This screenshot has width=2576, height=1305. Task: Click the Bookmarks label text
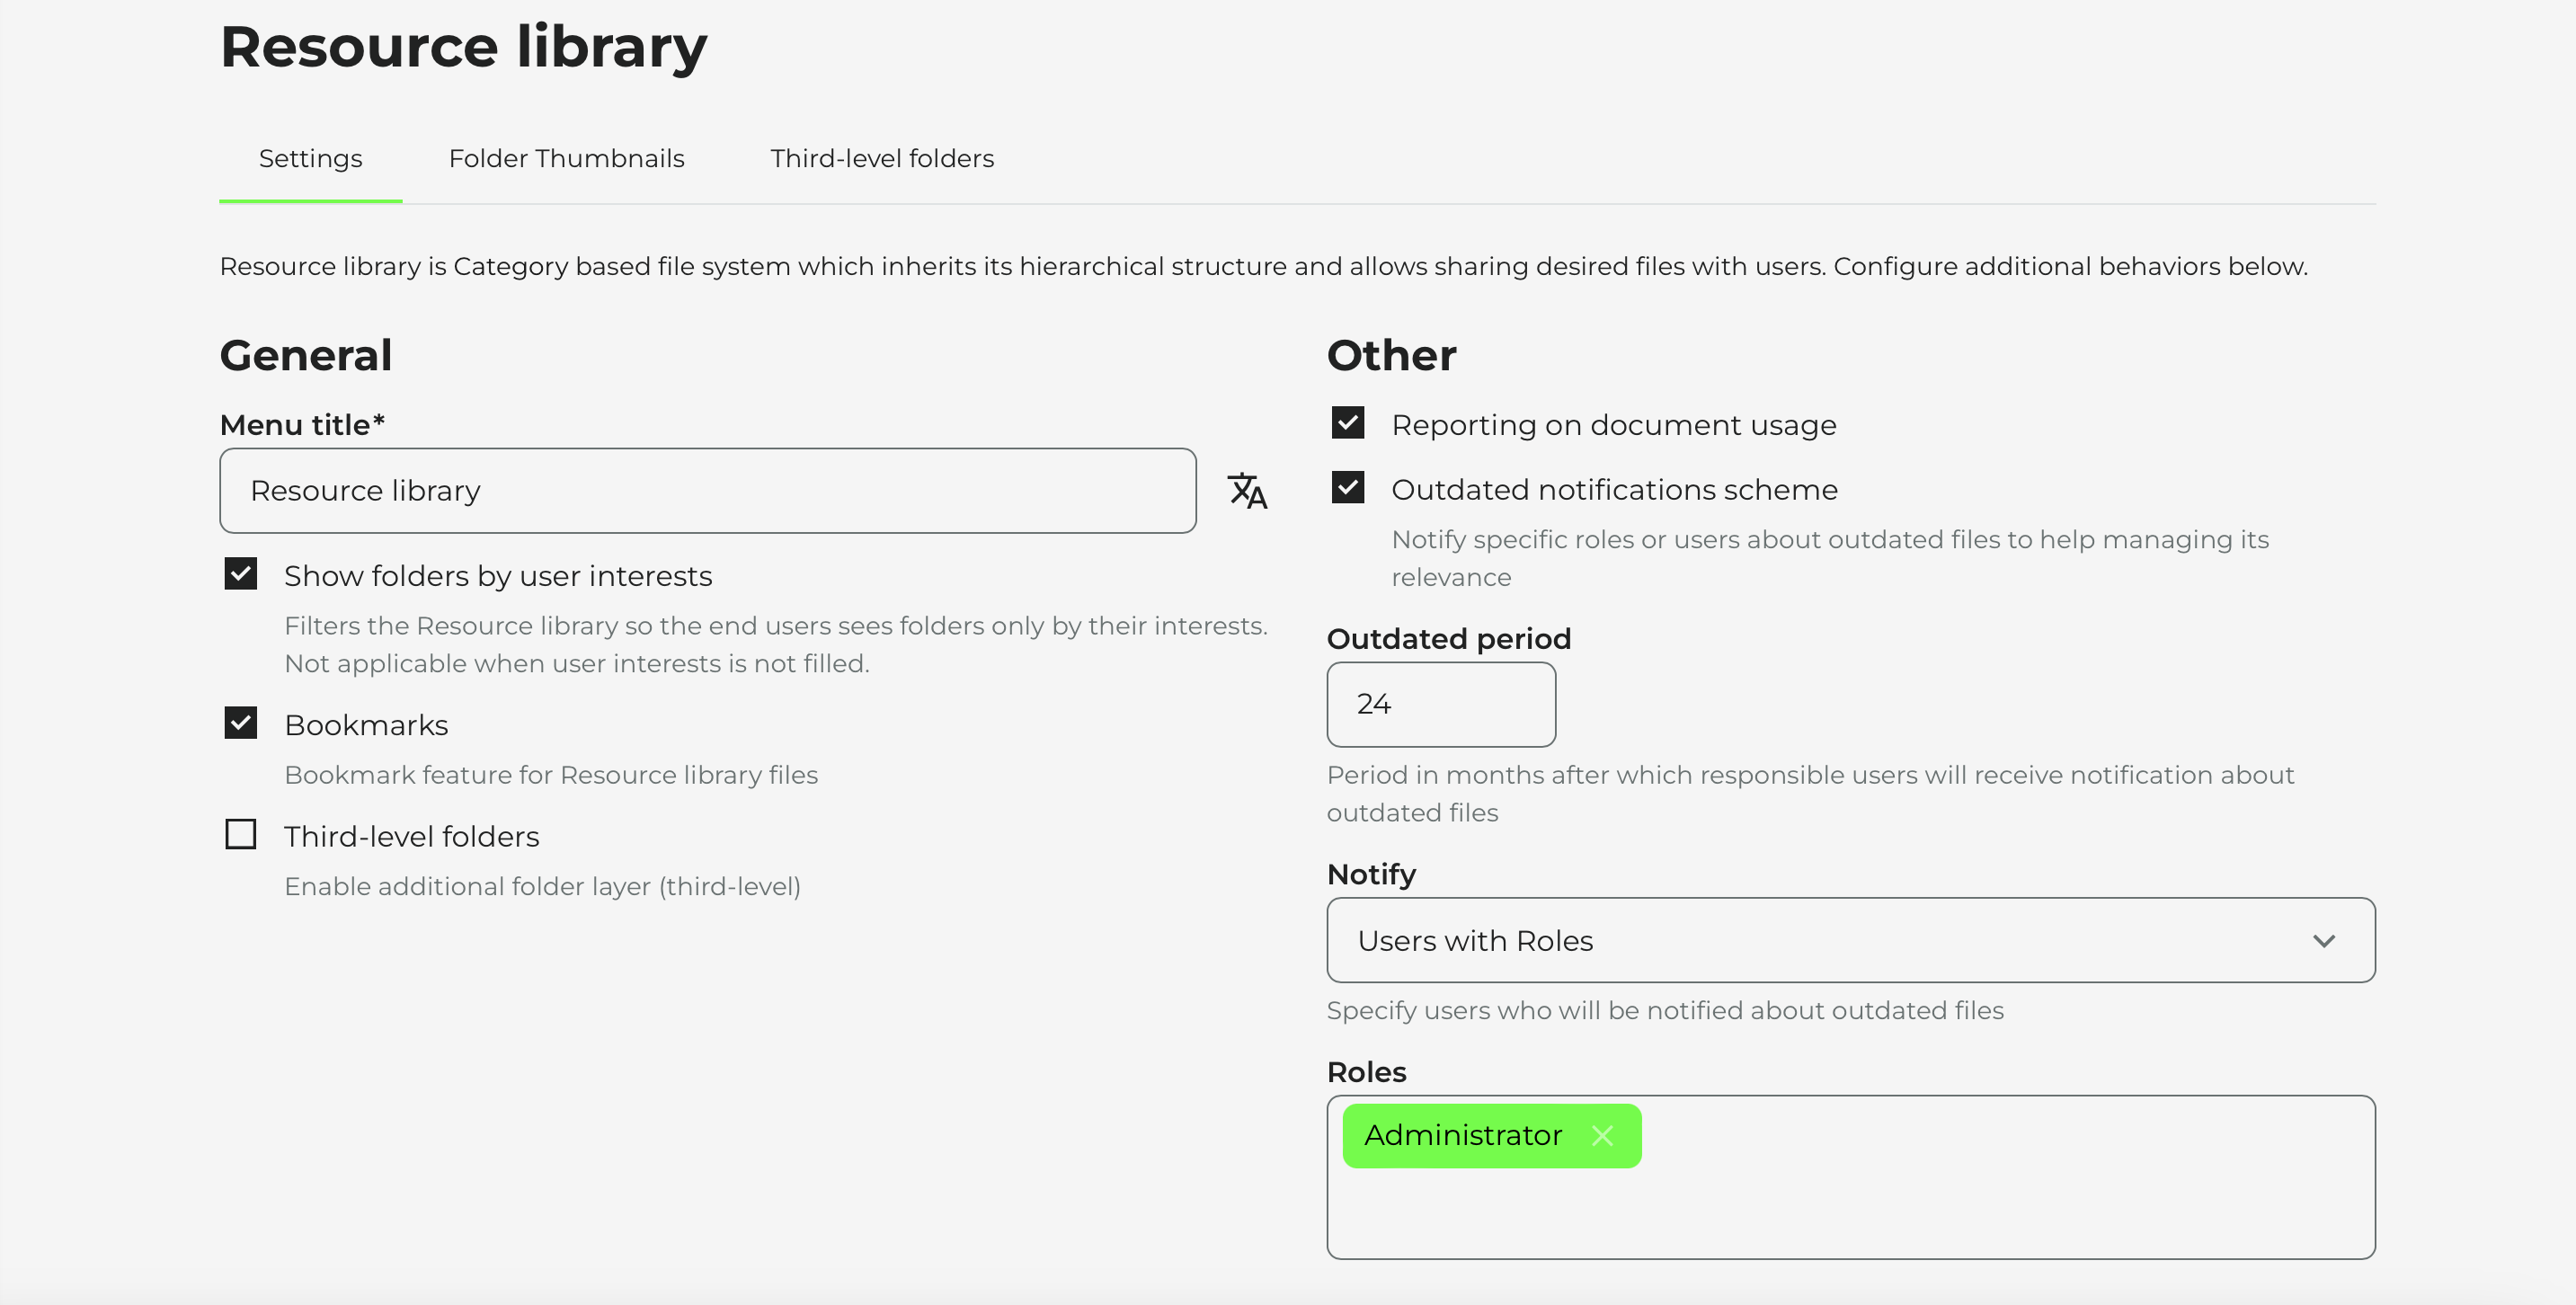(x=366, y=725)
